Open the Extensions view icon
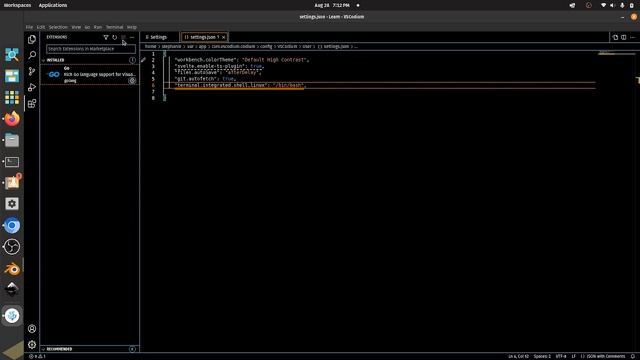Viewport: 640px width, 360px height. click(x=32, y=103)
